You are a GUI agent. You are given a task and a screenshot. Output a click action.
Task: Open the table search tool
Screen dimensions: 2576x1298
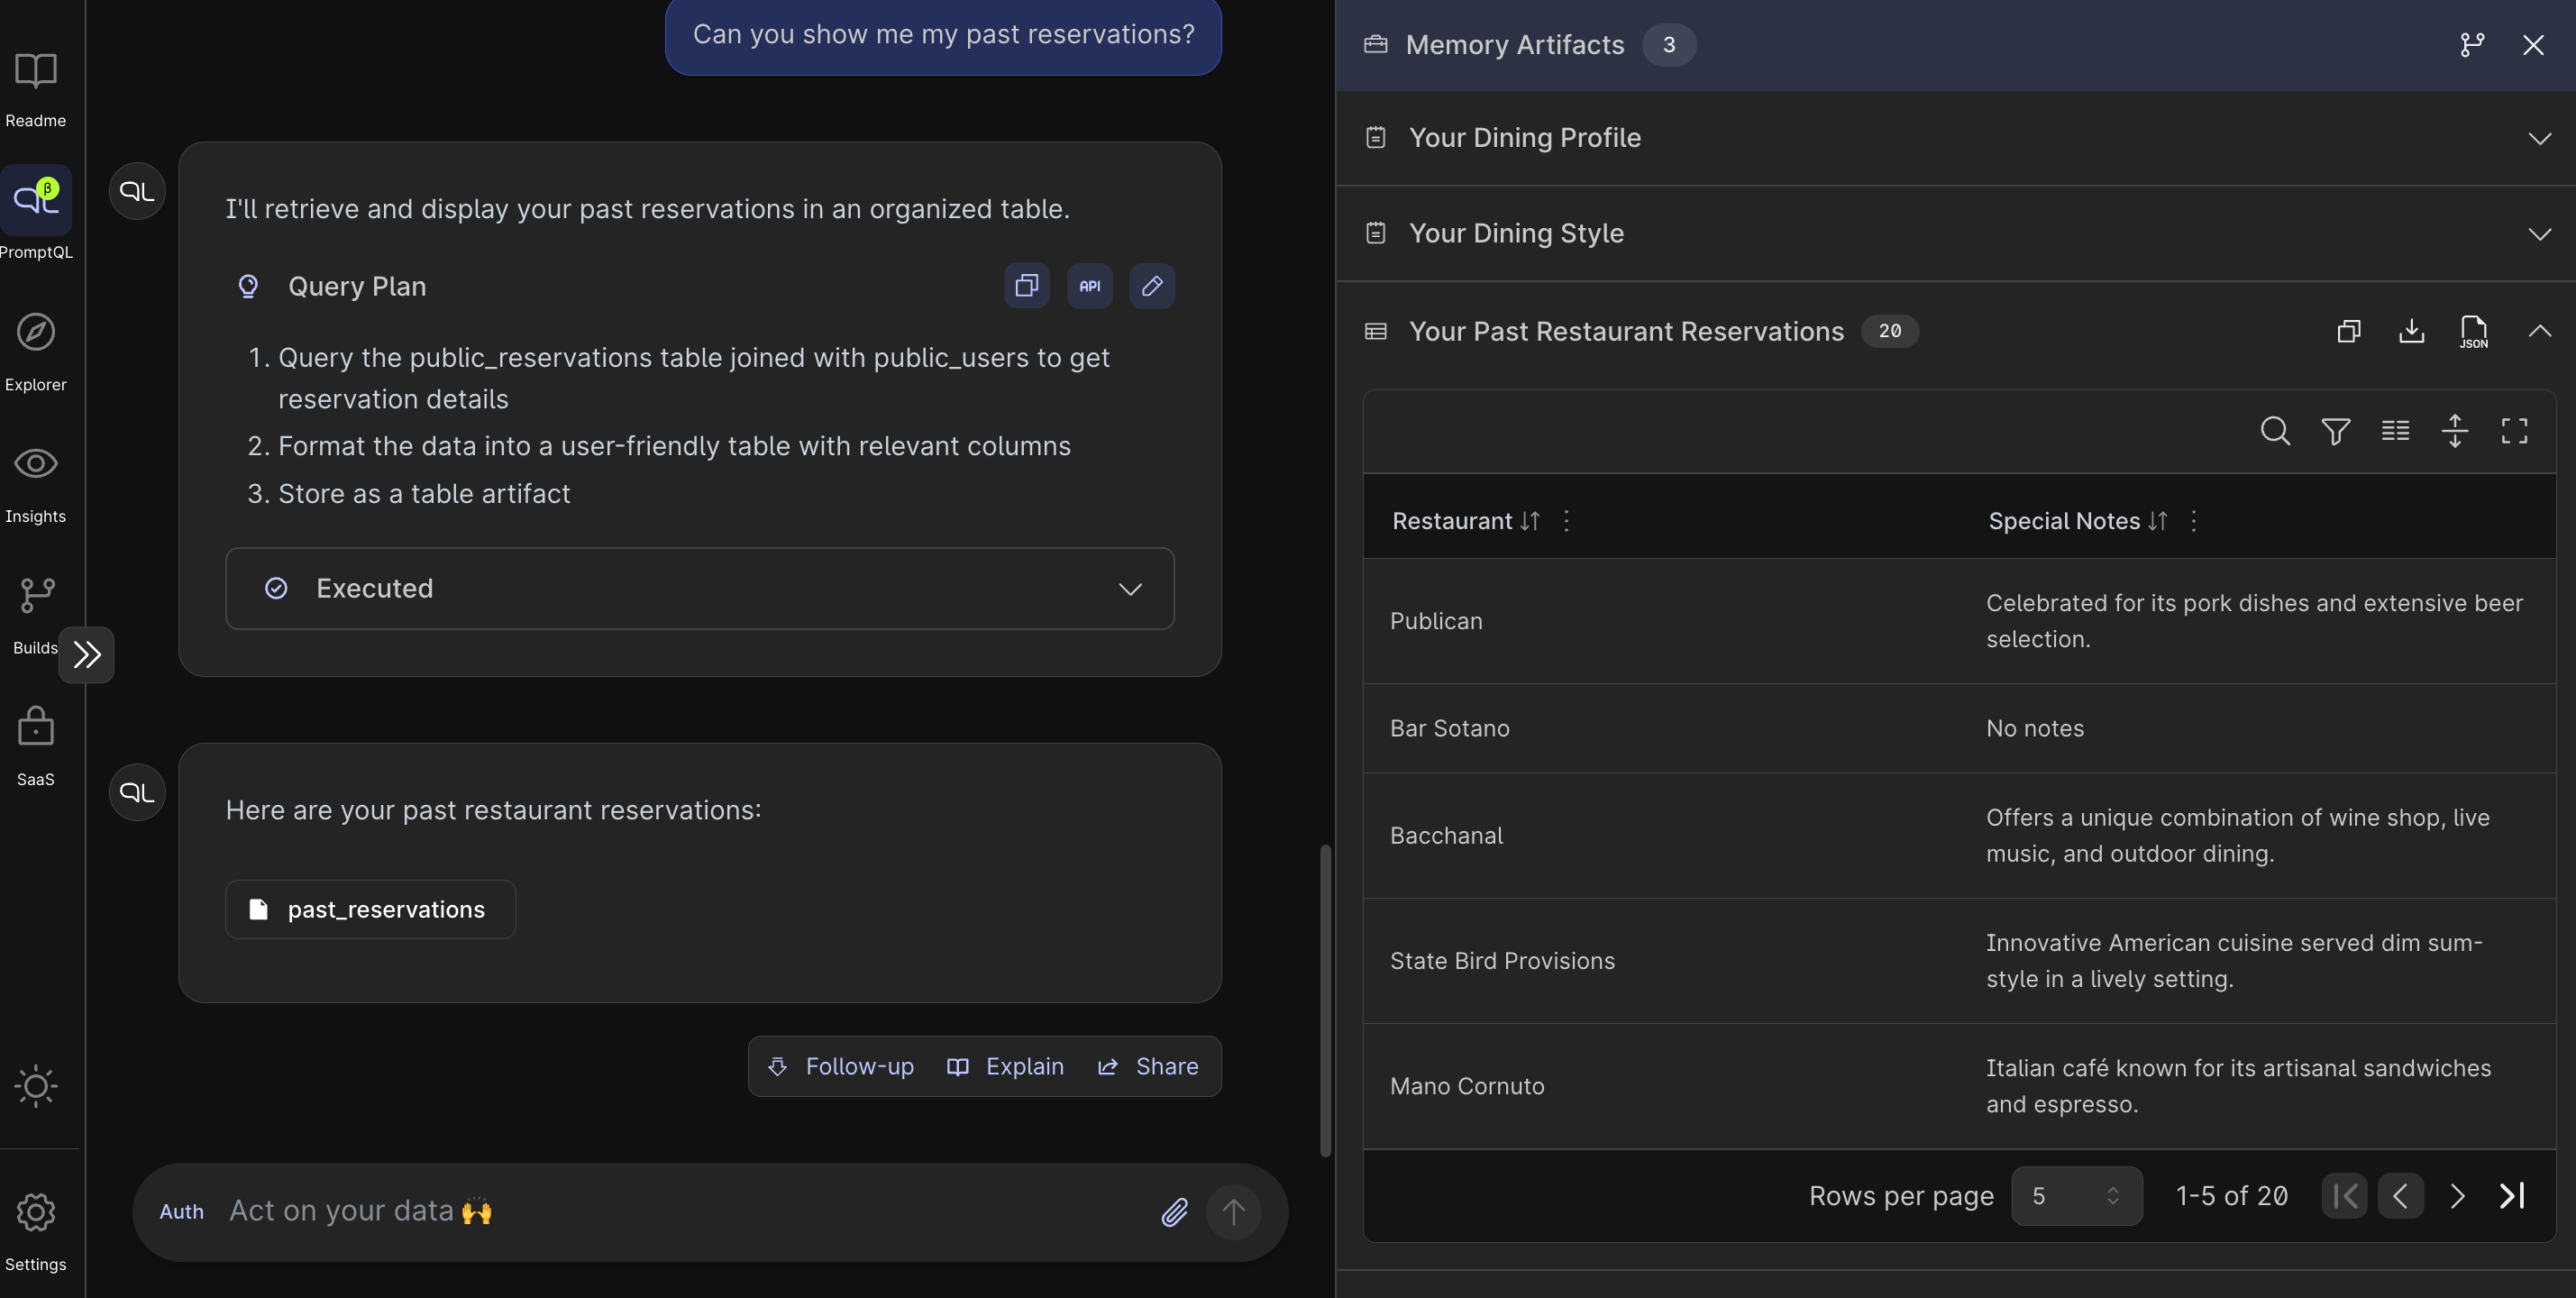click(2275, 431)
